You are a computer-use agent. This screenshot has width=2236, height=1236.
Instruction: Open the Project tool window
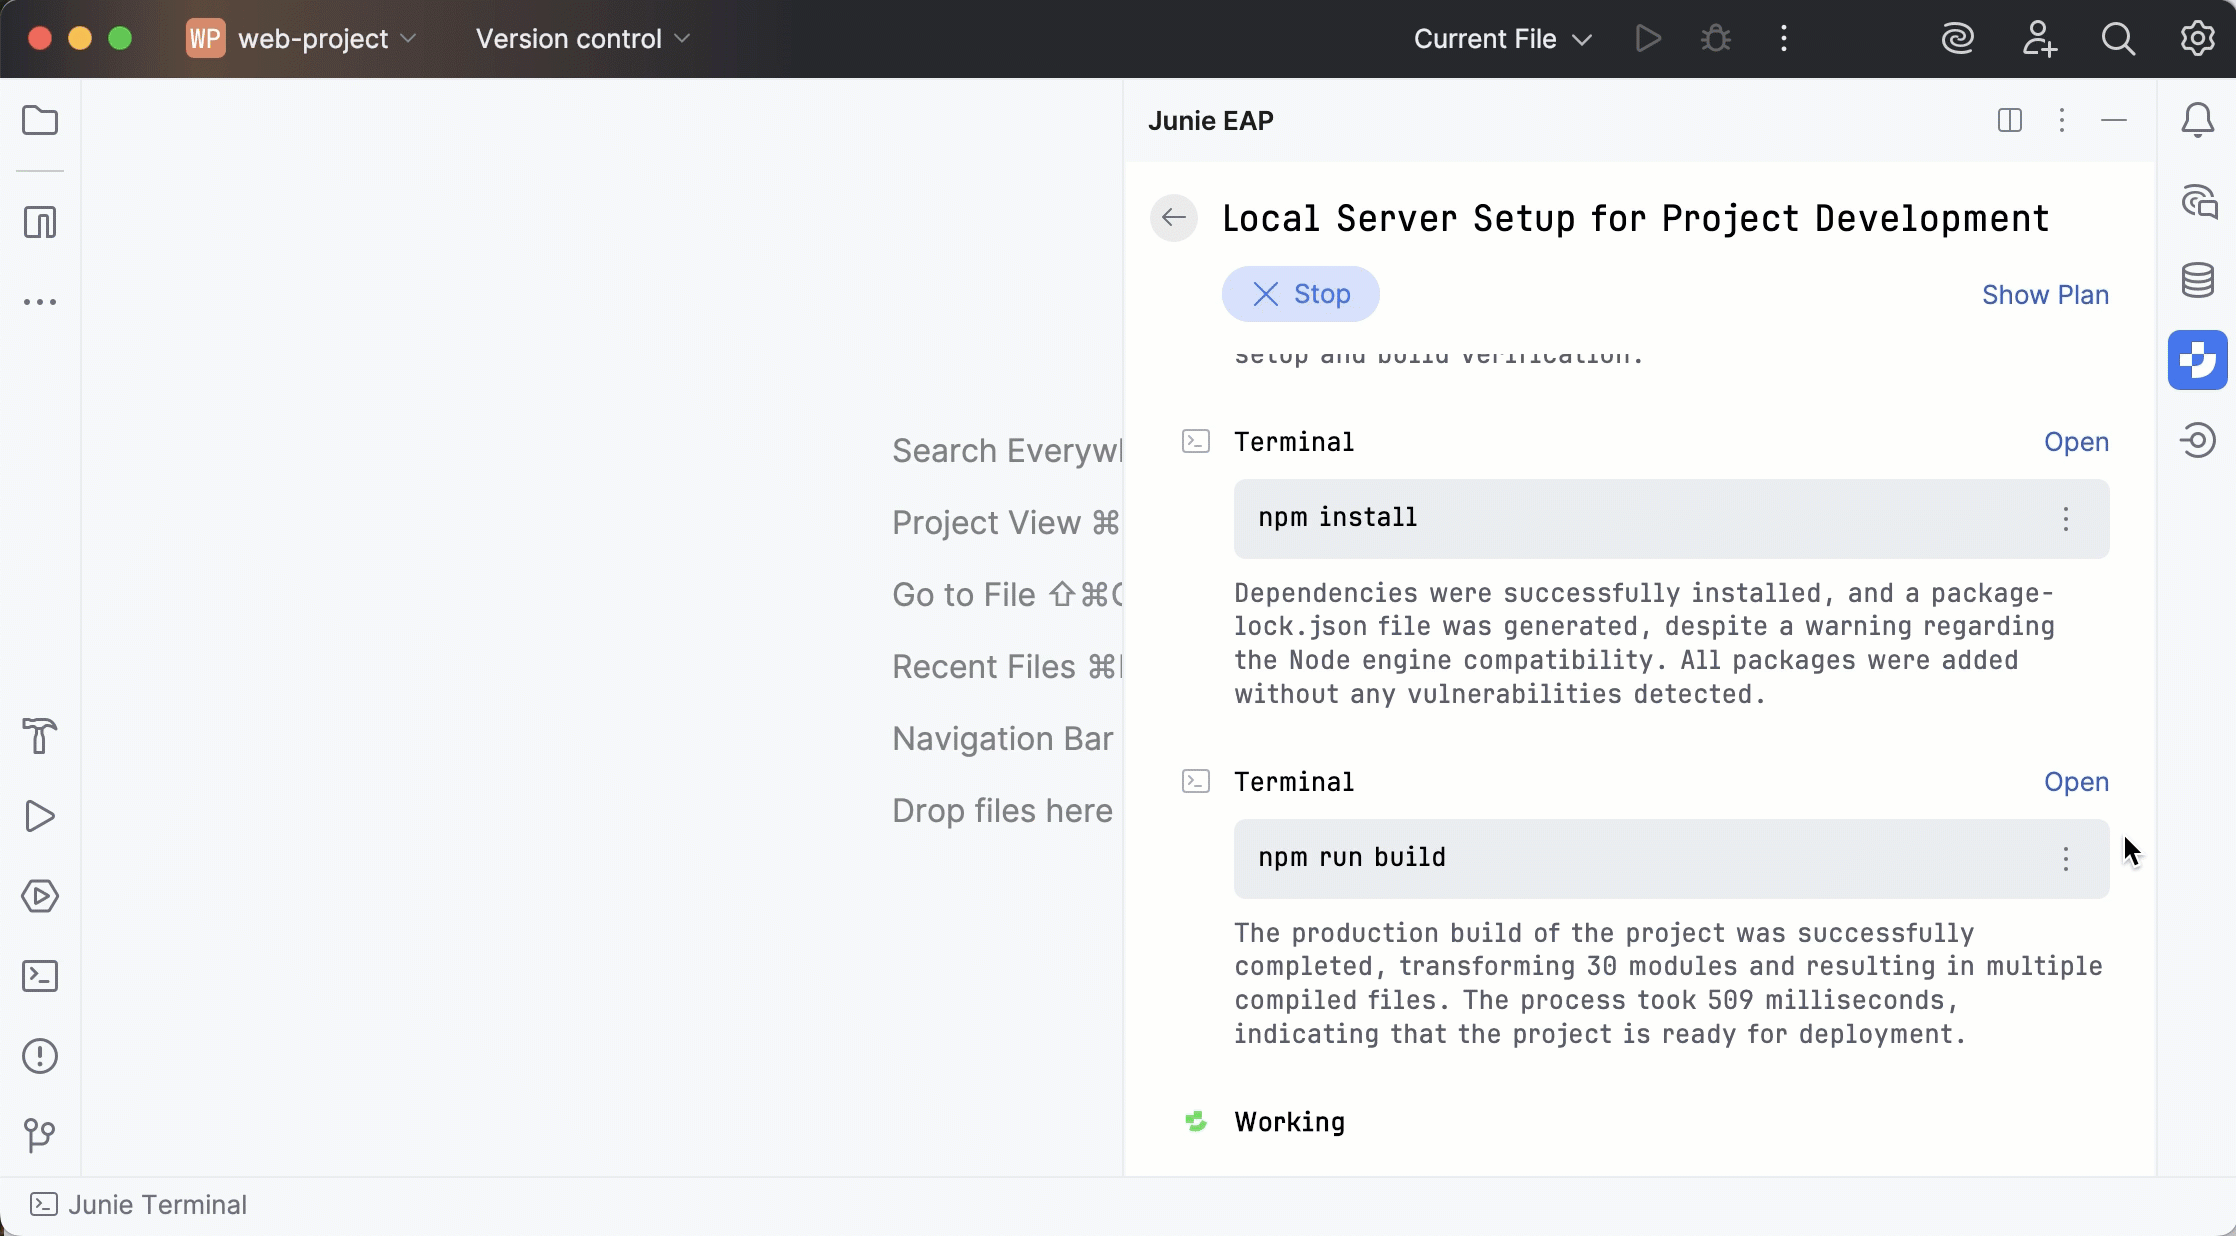point(40,120)
